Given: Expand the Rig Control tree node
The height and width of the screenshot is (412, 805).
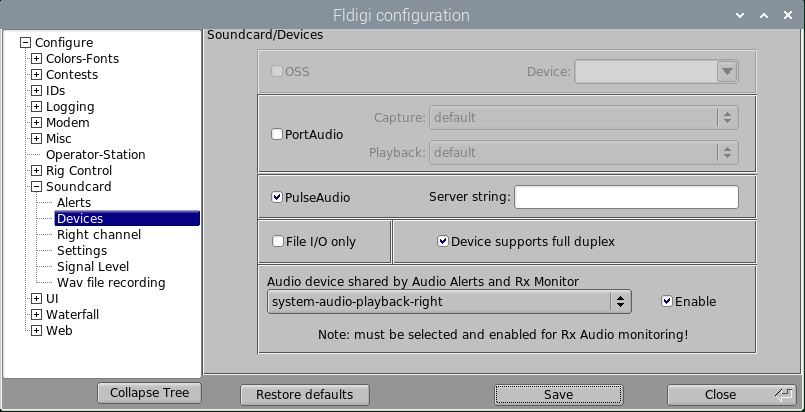Looking at the screenshot, I should tap(36, 170).
